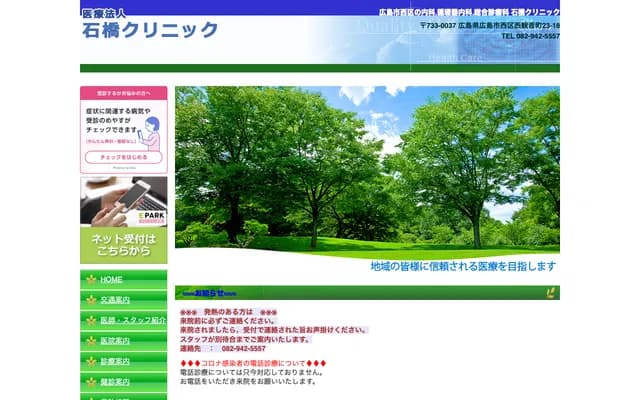Open the 健診案内 sidebar link
Viewport: 640px width, 400px height.
point(115,382)
